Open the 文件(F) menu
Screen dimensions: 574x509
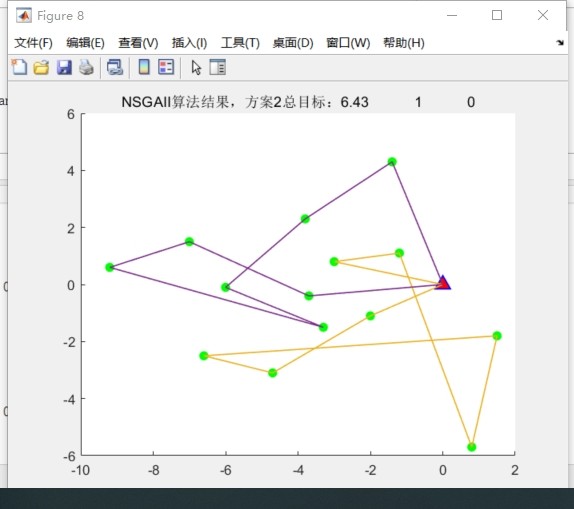tap(33, 43)
